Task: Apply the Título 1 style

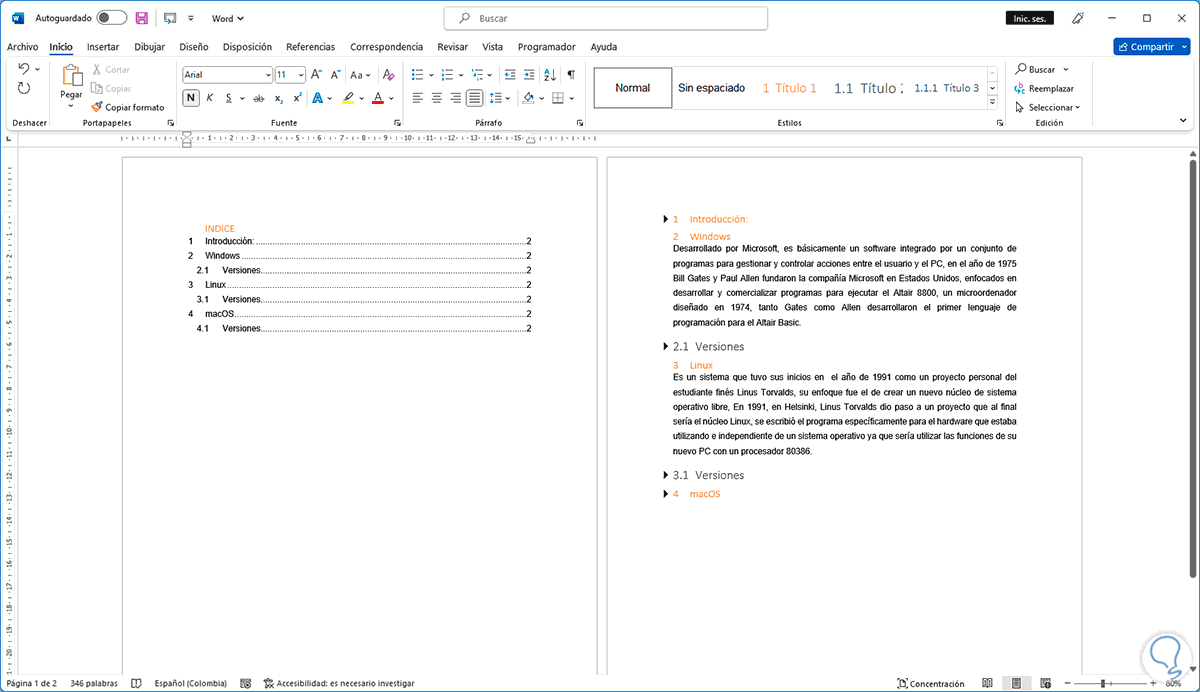Action: 790,88
